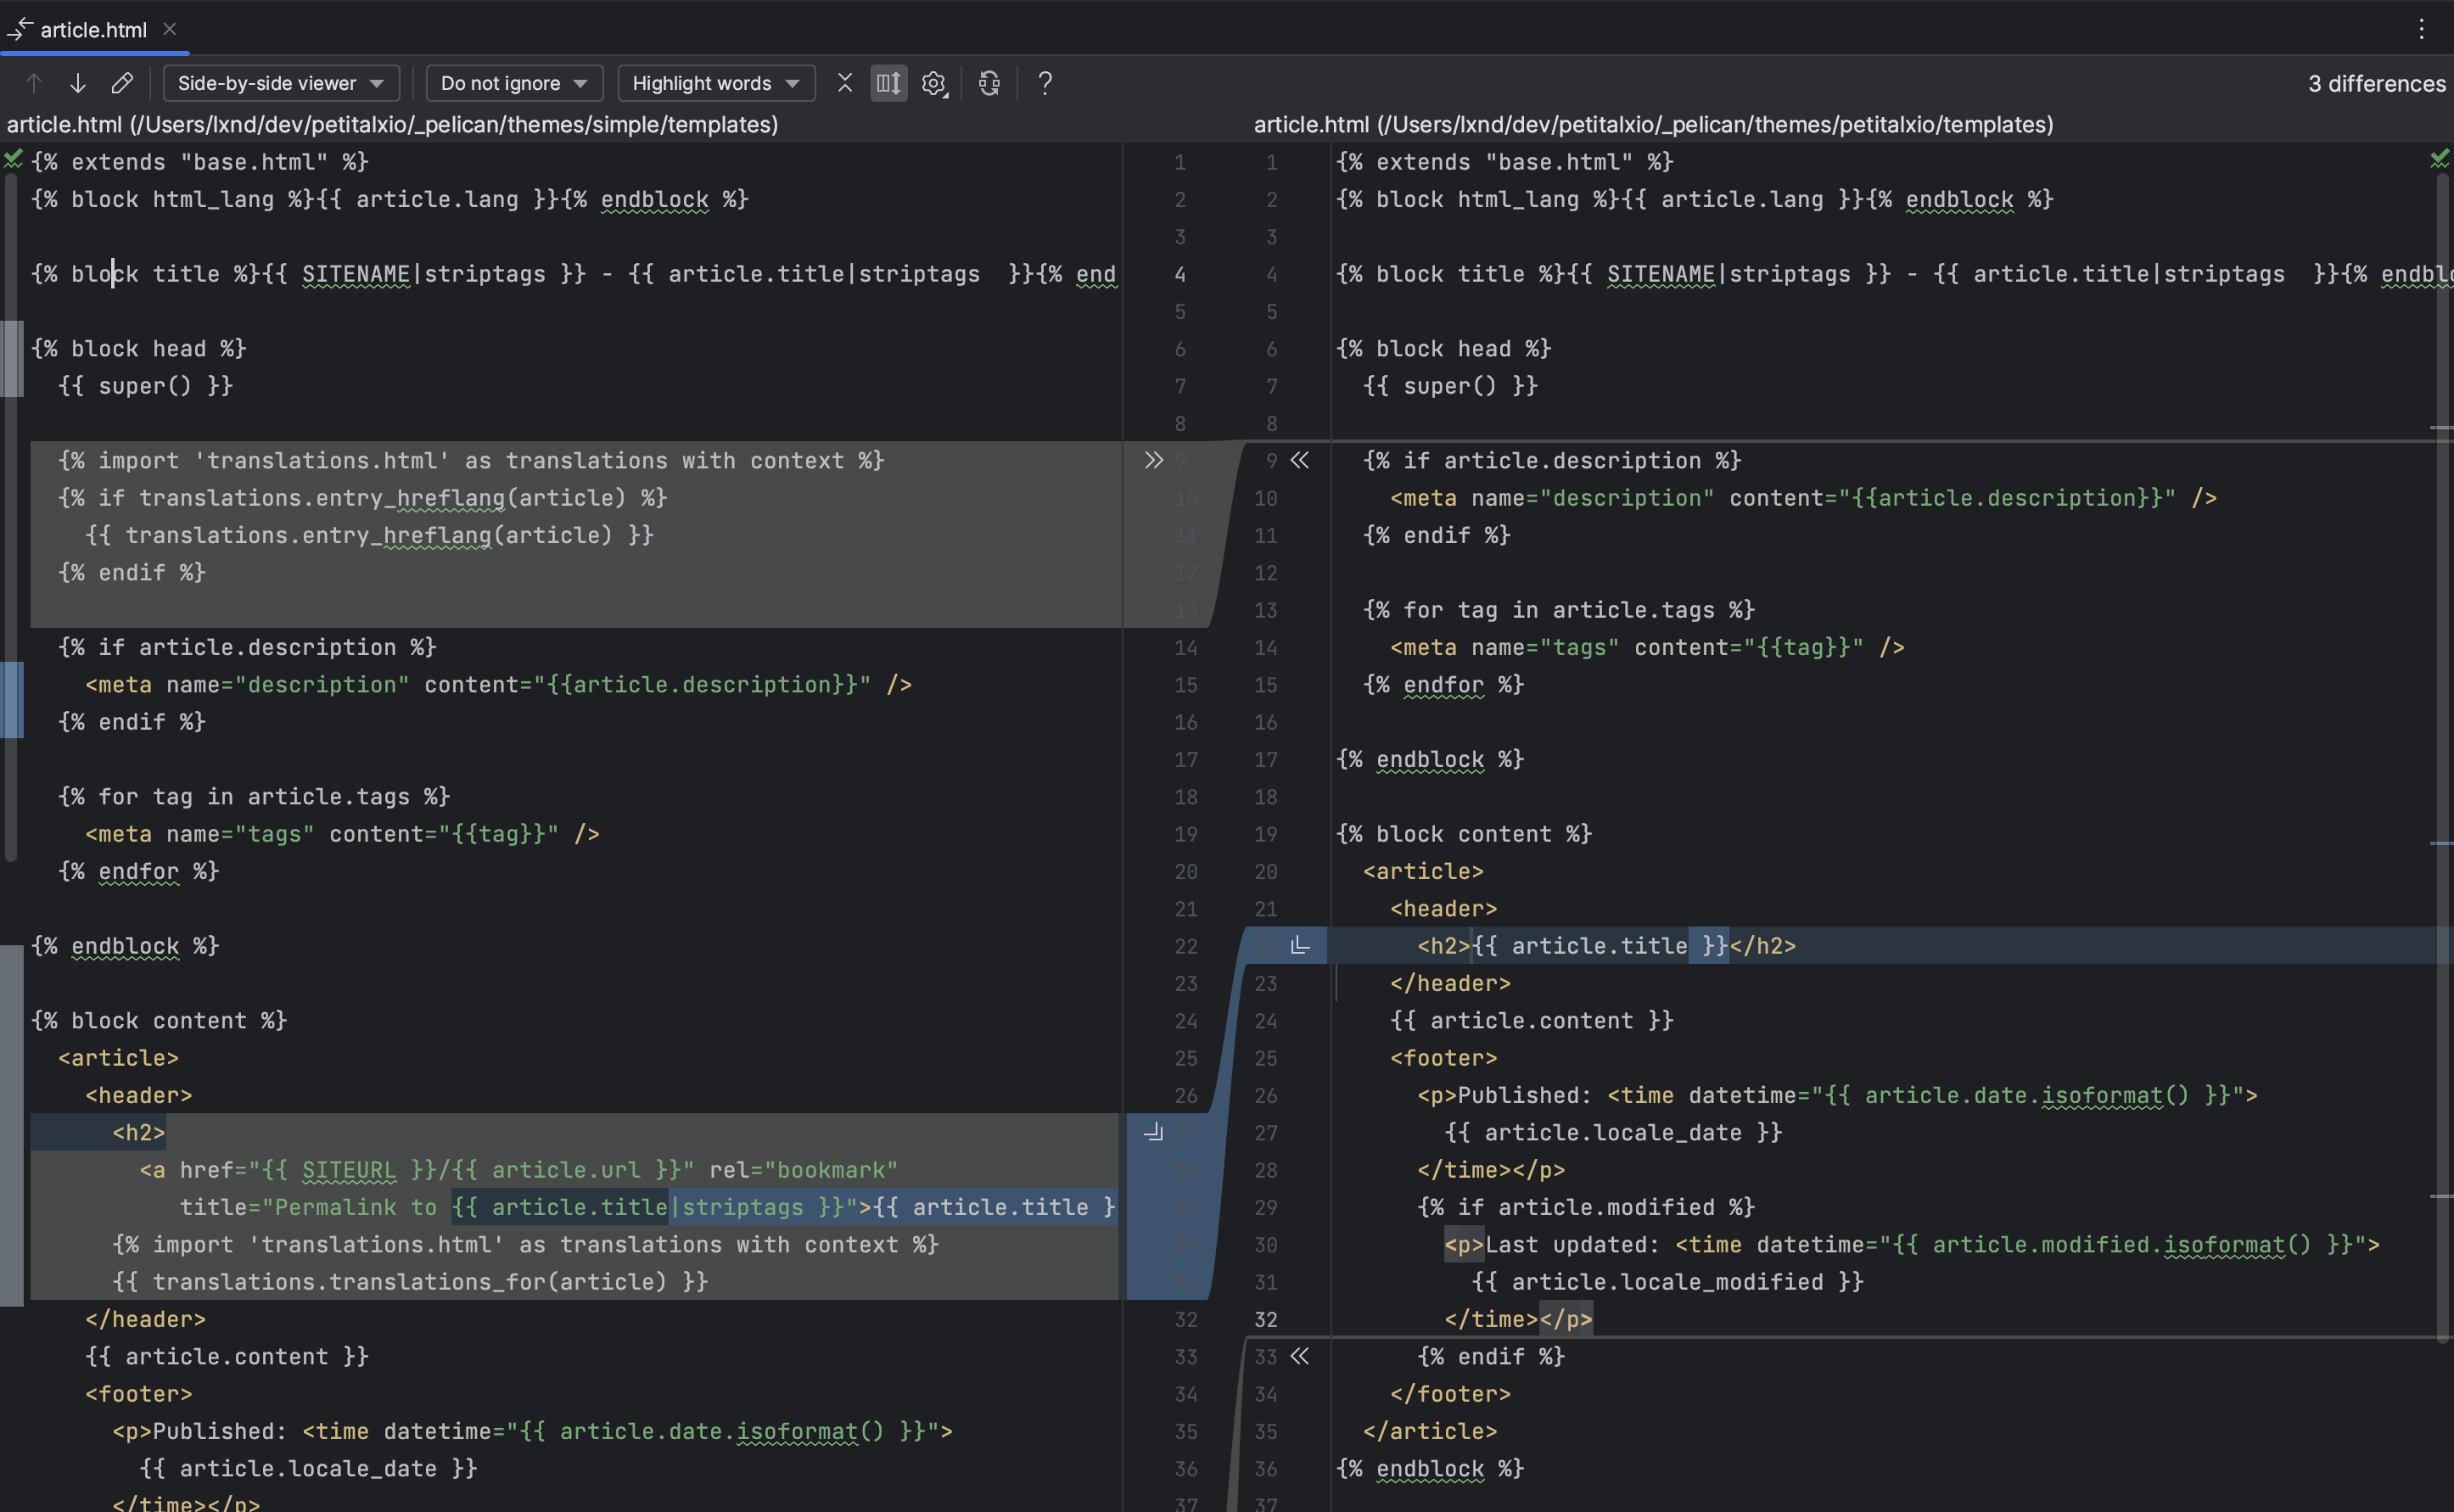Click the 3 differences counter
The image size is (2454, 1512).
(x=2376, y=84)
